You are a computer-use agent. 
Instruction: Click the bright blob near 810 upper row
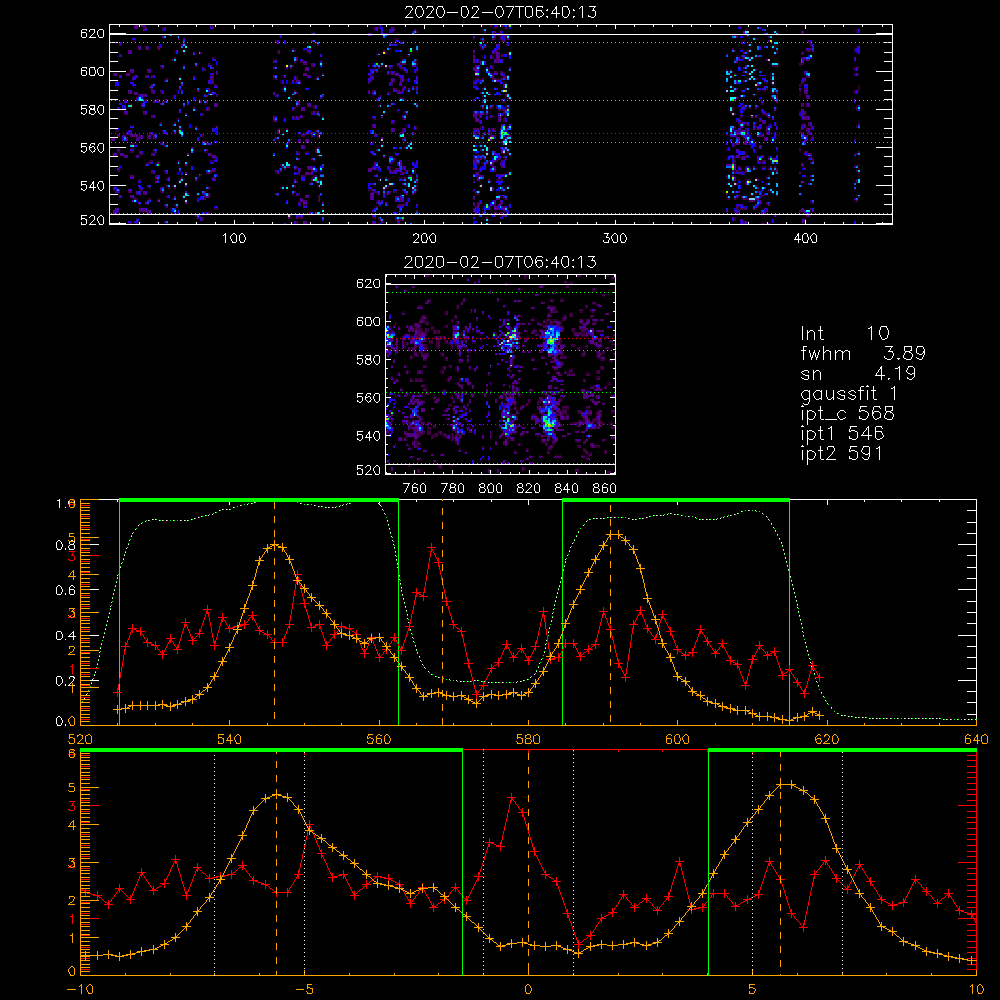(510, 339)
